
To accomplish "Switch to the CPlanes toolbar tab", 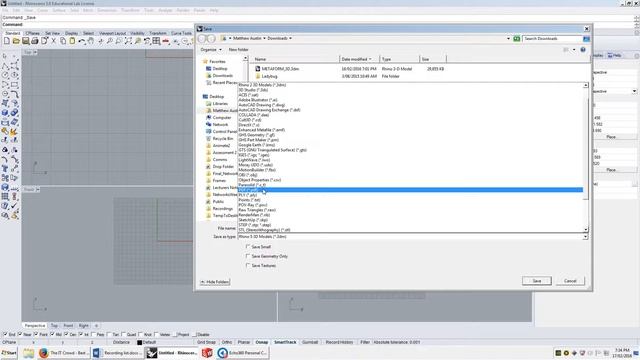I will click(33, 33).
